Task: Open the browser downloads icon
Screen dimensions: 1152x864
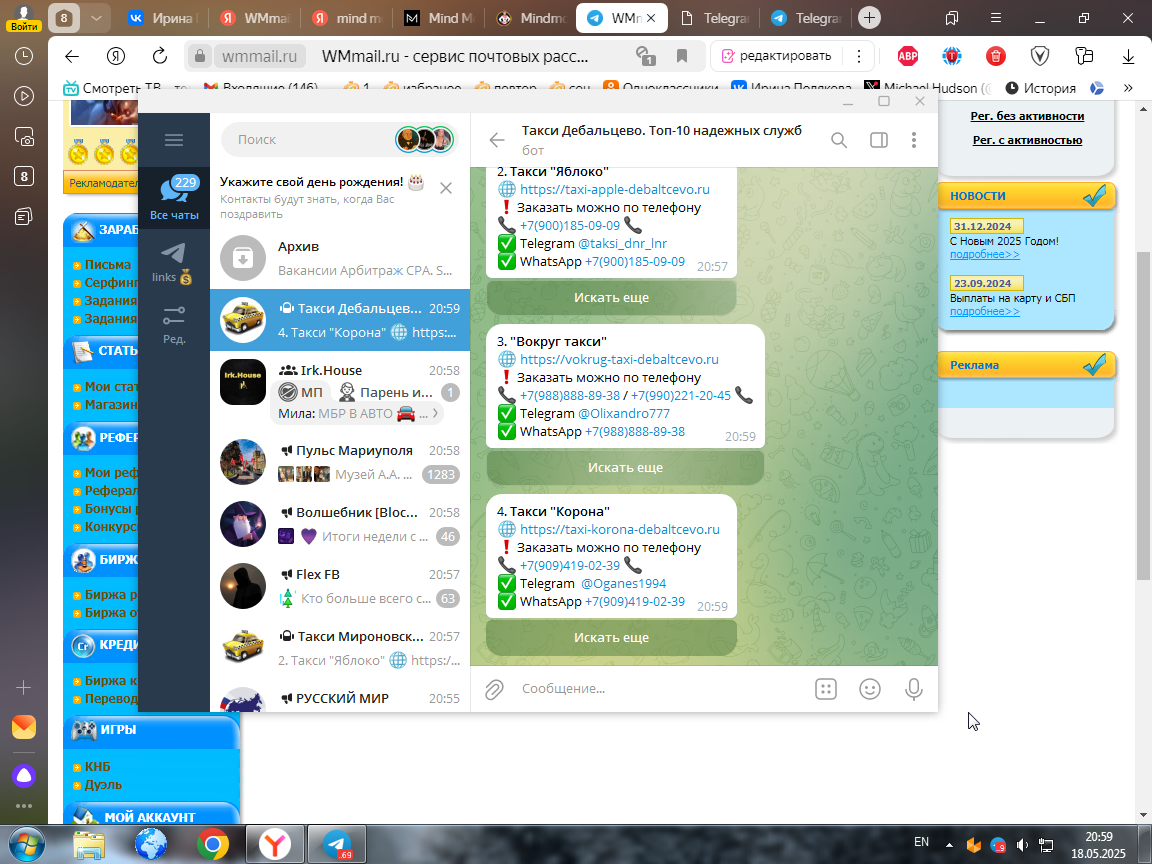Action: coord(1128,56)
